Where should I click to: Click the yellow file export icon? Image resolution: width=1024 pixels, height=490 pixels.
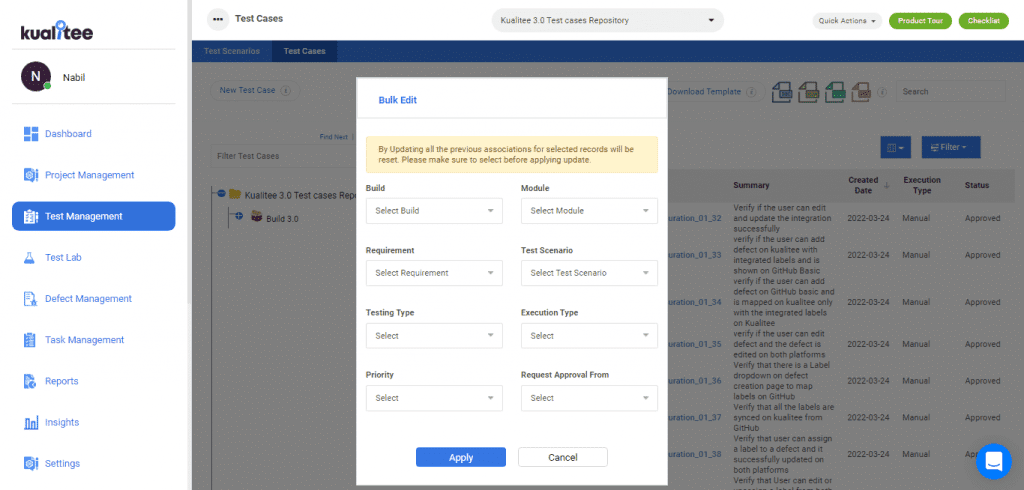pyautogui.click(x=808, y=92)
